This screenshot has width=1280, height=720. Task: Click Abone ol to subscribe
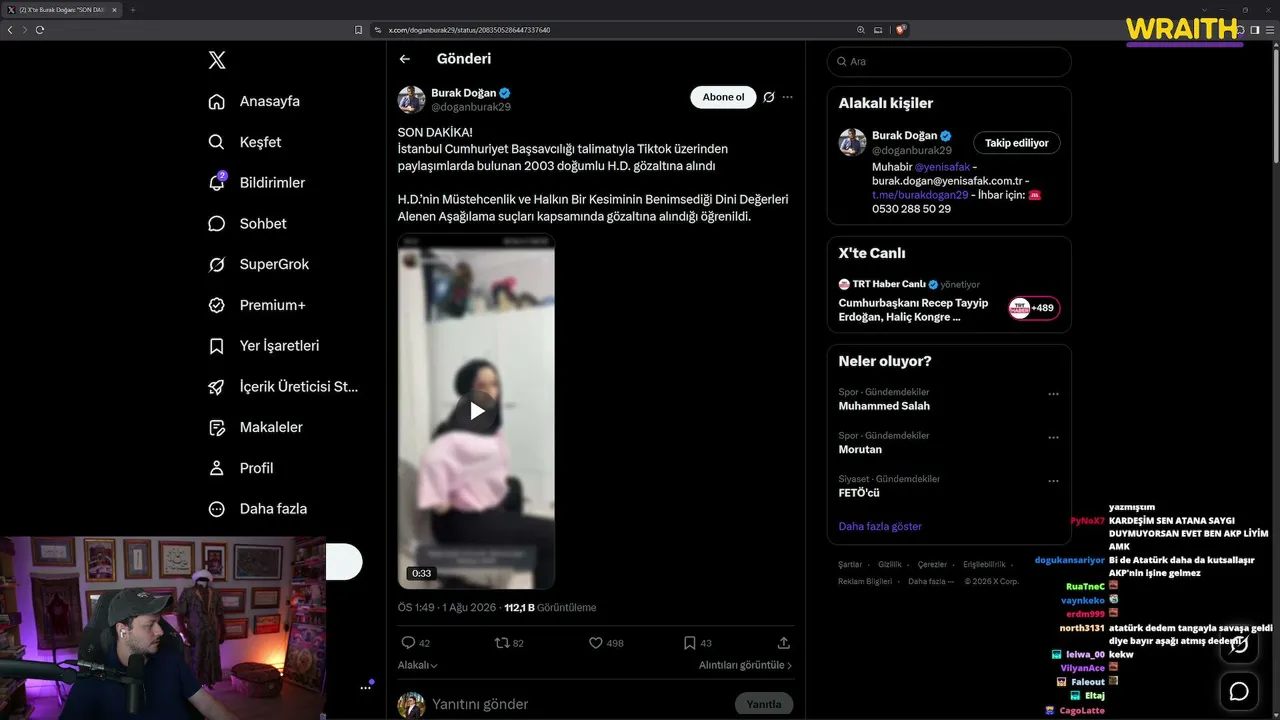(x=723, y=97)
